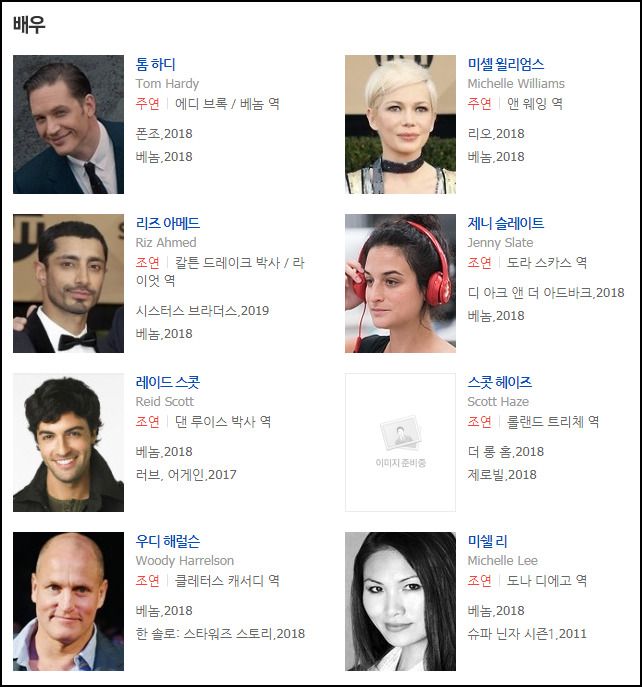Open 슈파 닌자 시즌1,2011 link
The width and height of the screenshot is (642, 687).
(527, 634)
